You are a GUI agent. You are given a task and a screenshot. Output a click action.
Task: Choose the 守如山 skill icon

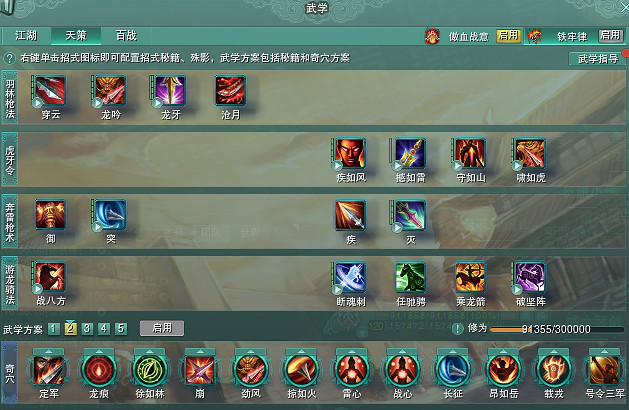tap(470, 153)
